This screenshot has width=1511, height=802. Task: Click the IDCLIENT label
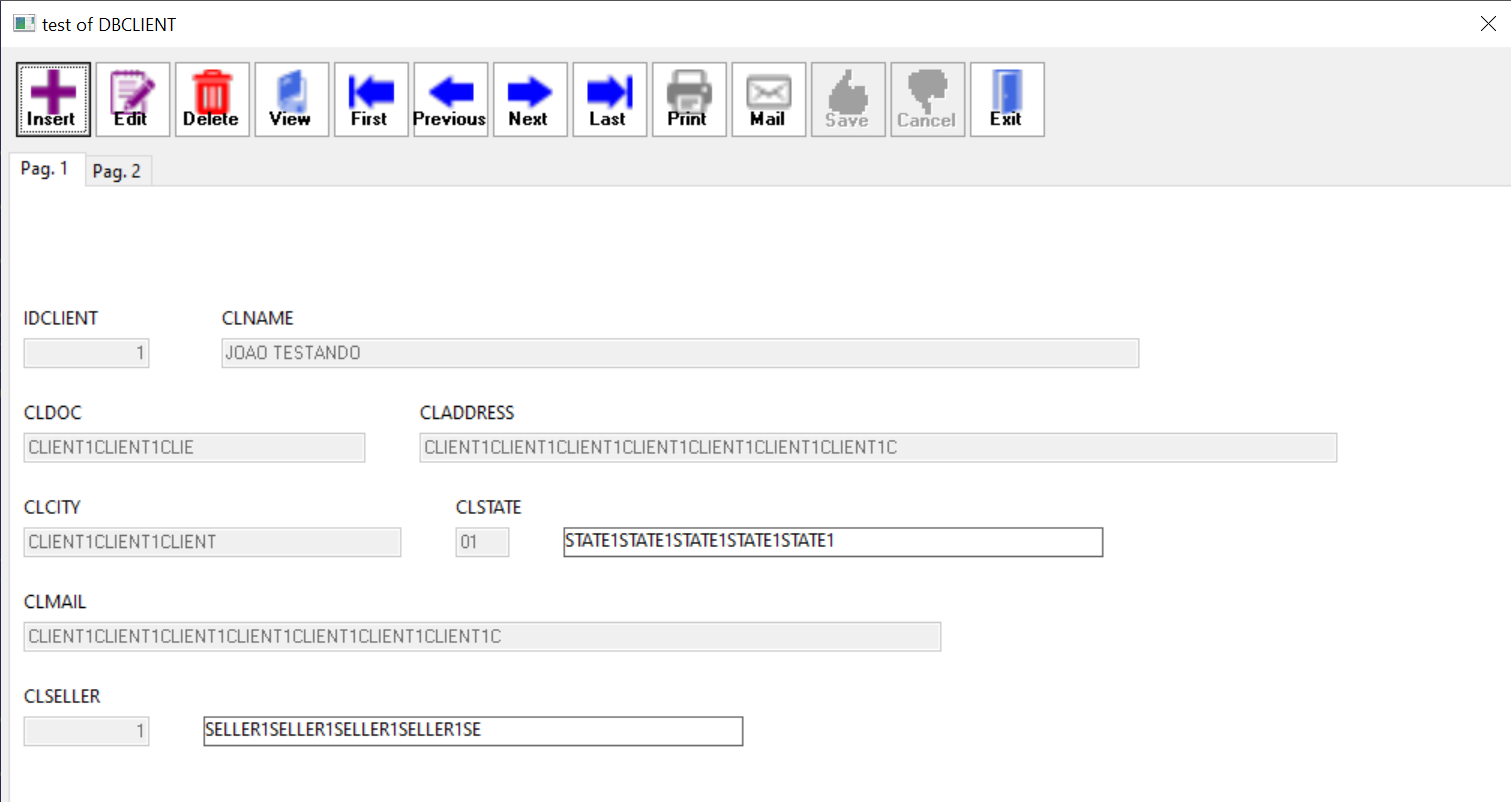tap(61, 318)
